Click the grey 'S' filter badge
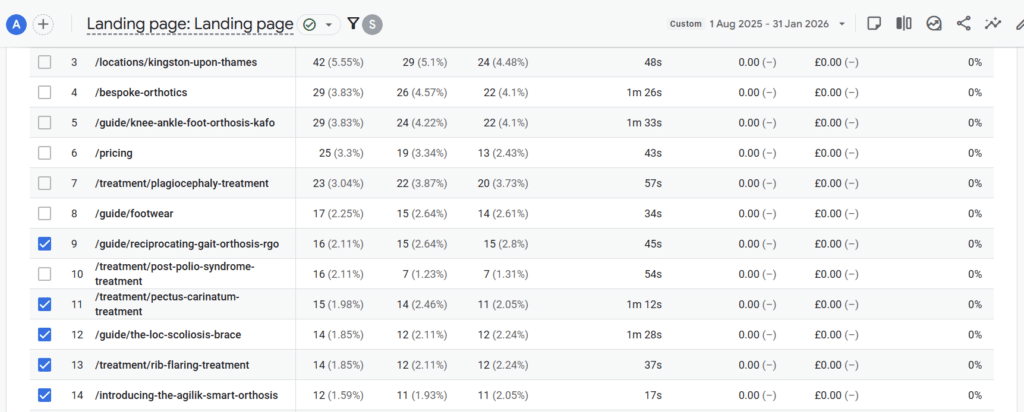 [x=373, y=24]
